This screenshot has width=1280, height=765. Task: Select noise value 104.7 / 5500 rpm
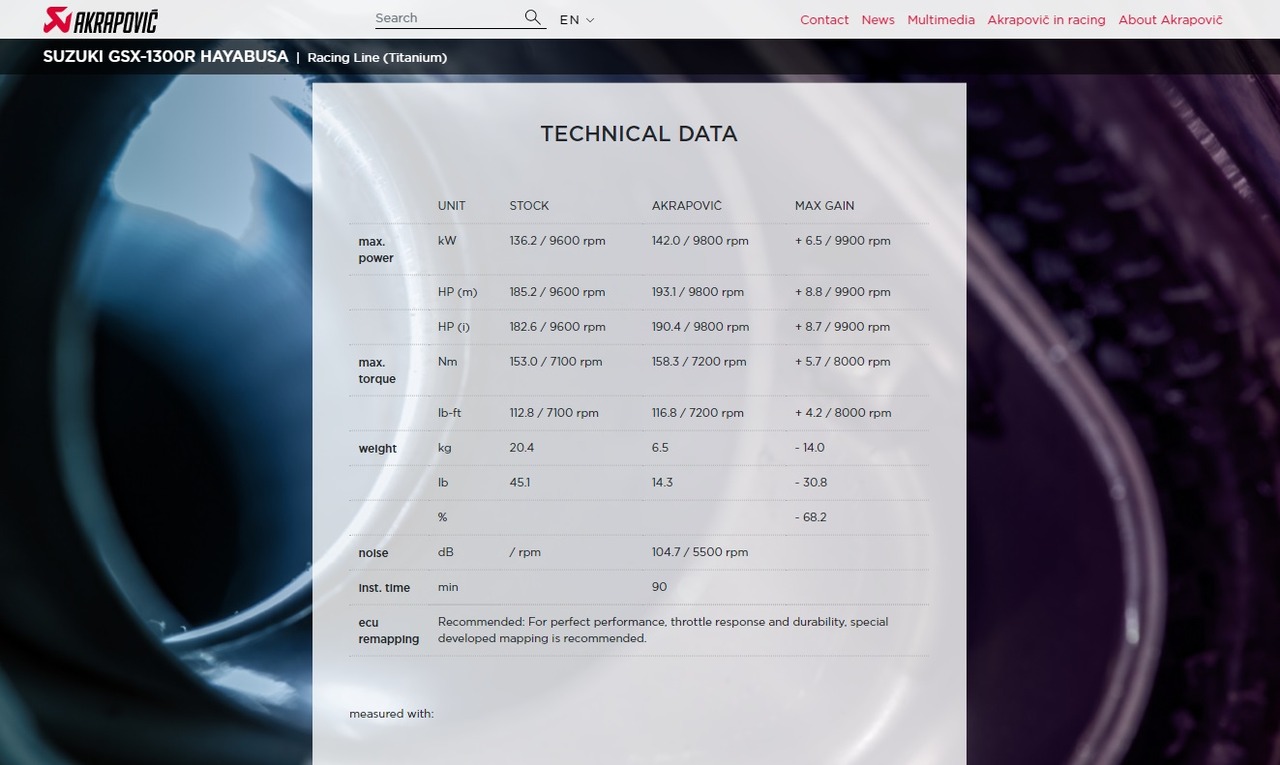tap(700, 552)
